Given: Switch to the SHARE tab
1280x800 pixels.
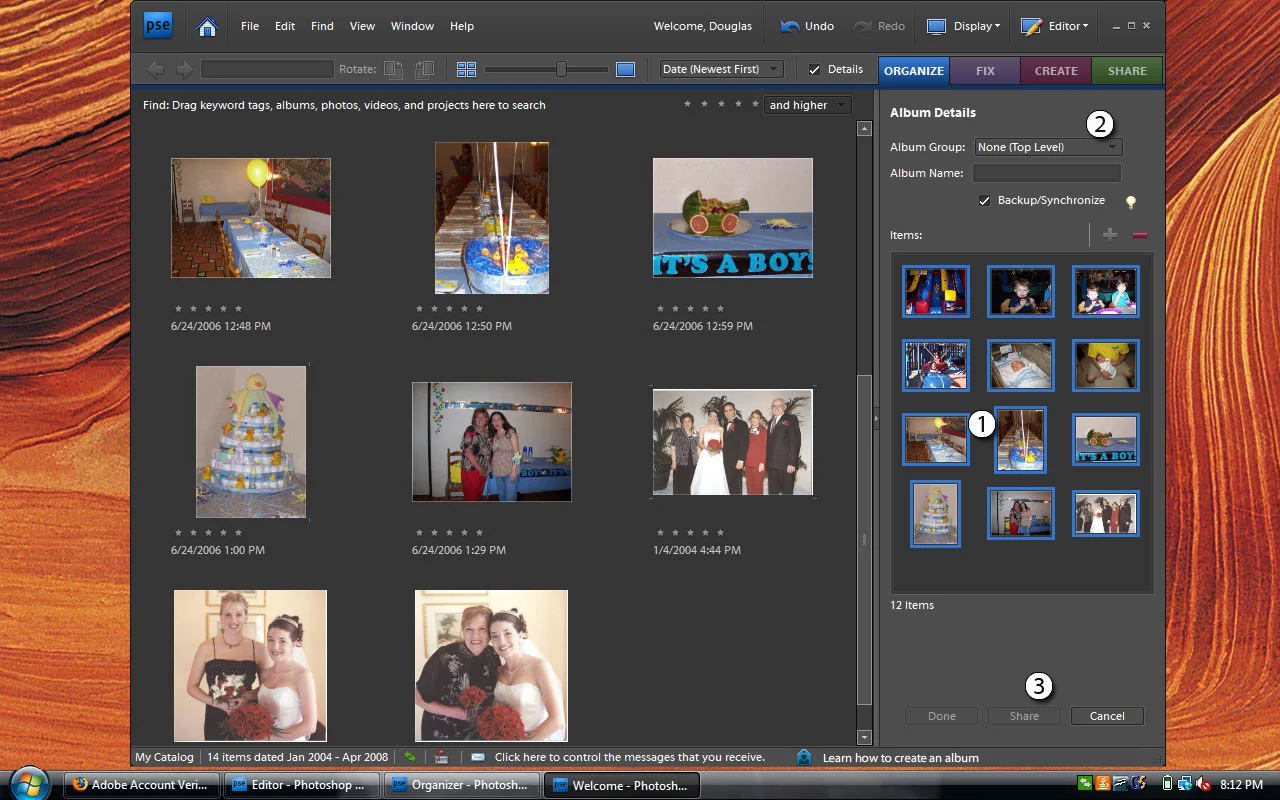Looking at the screenshot, I should [x=1127, y=70].
